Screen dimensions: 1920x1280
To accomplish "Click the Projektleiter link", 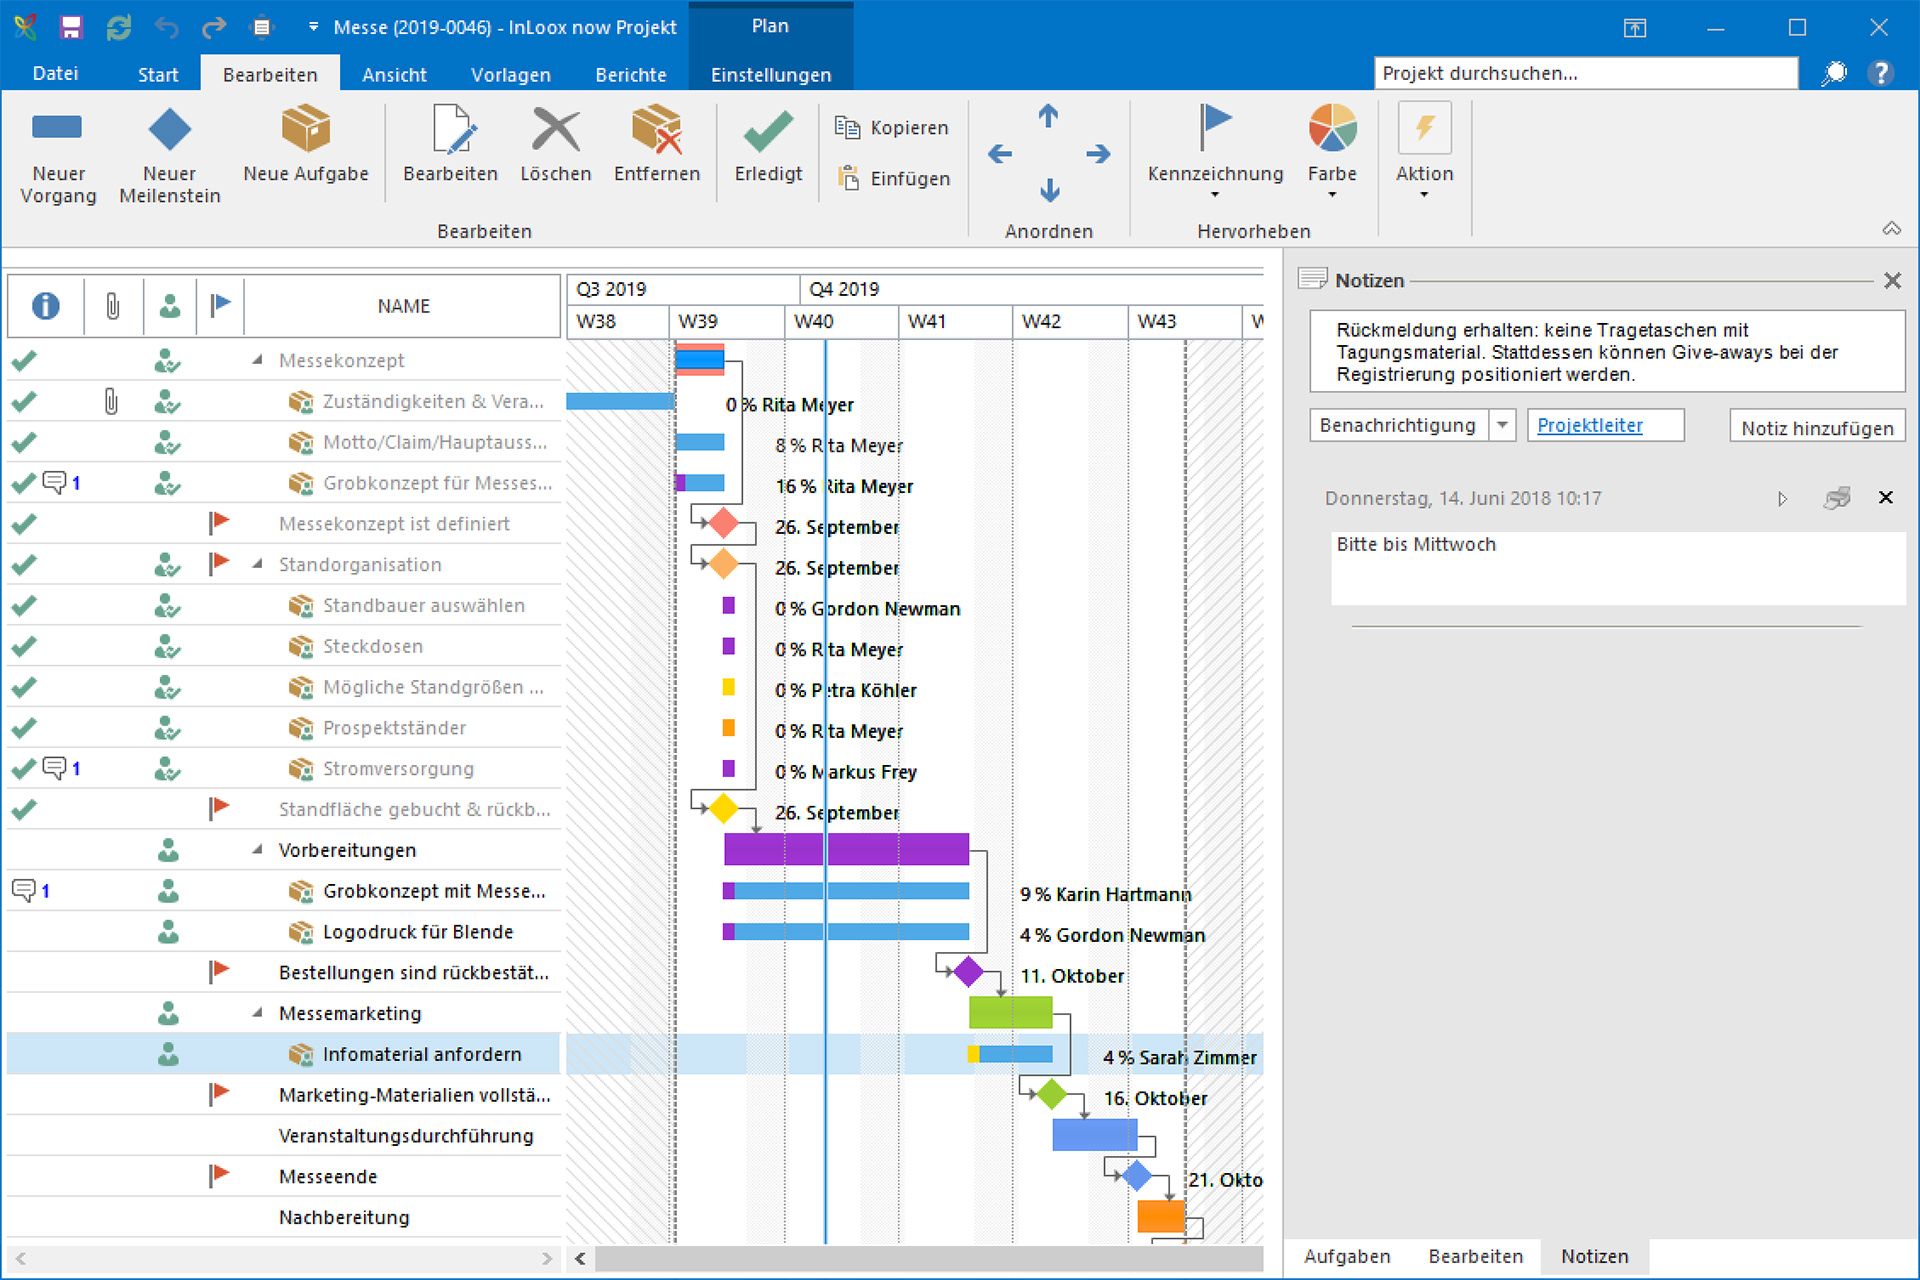I will 1589,425.
